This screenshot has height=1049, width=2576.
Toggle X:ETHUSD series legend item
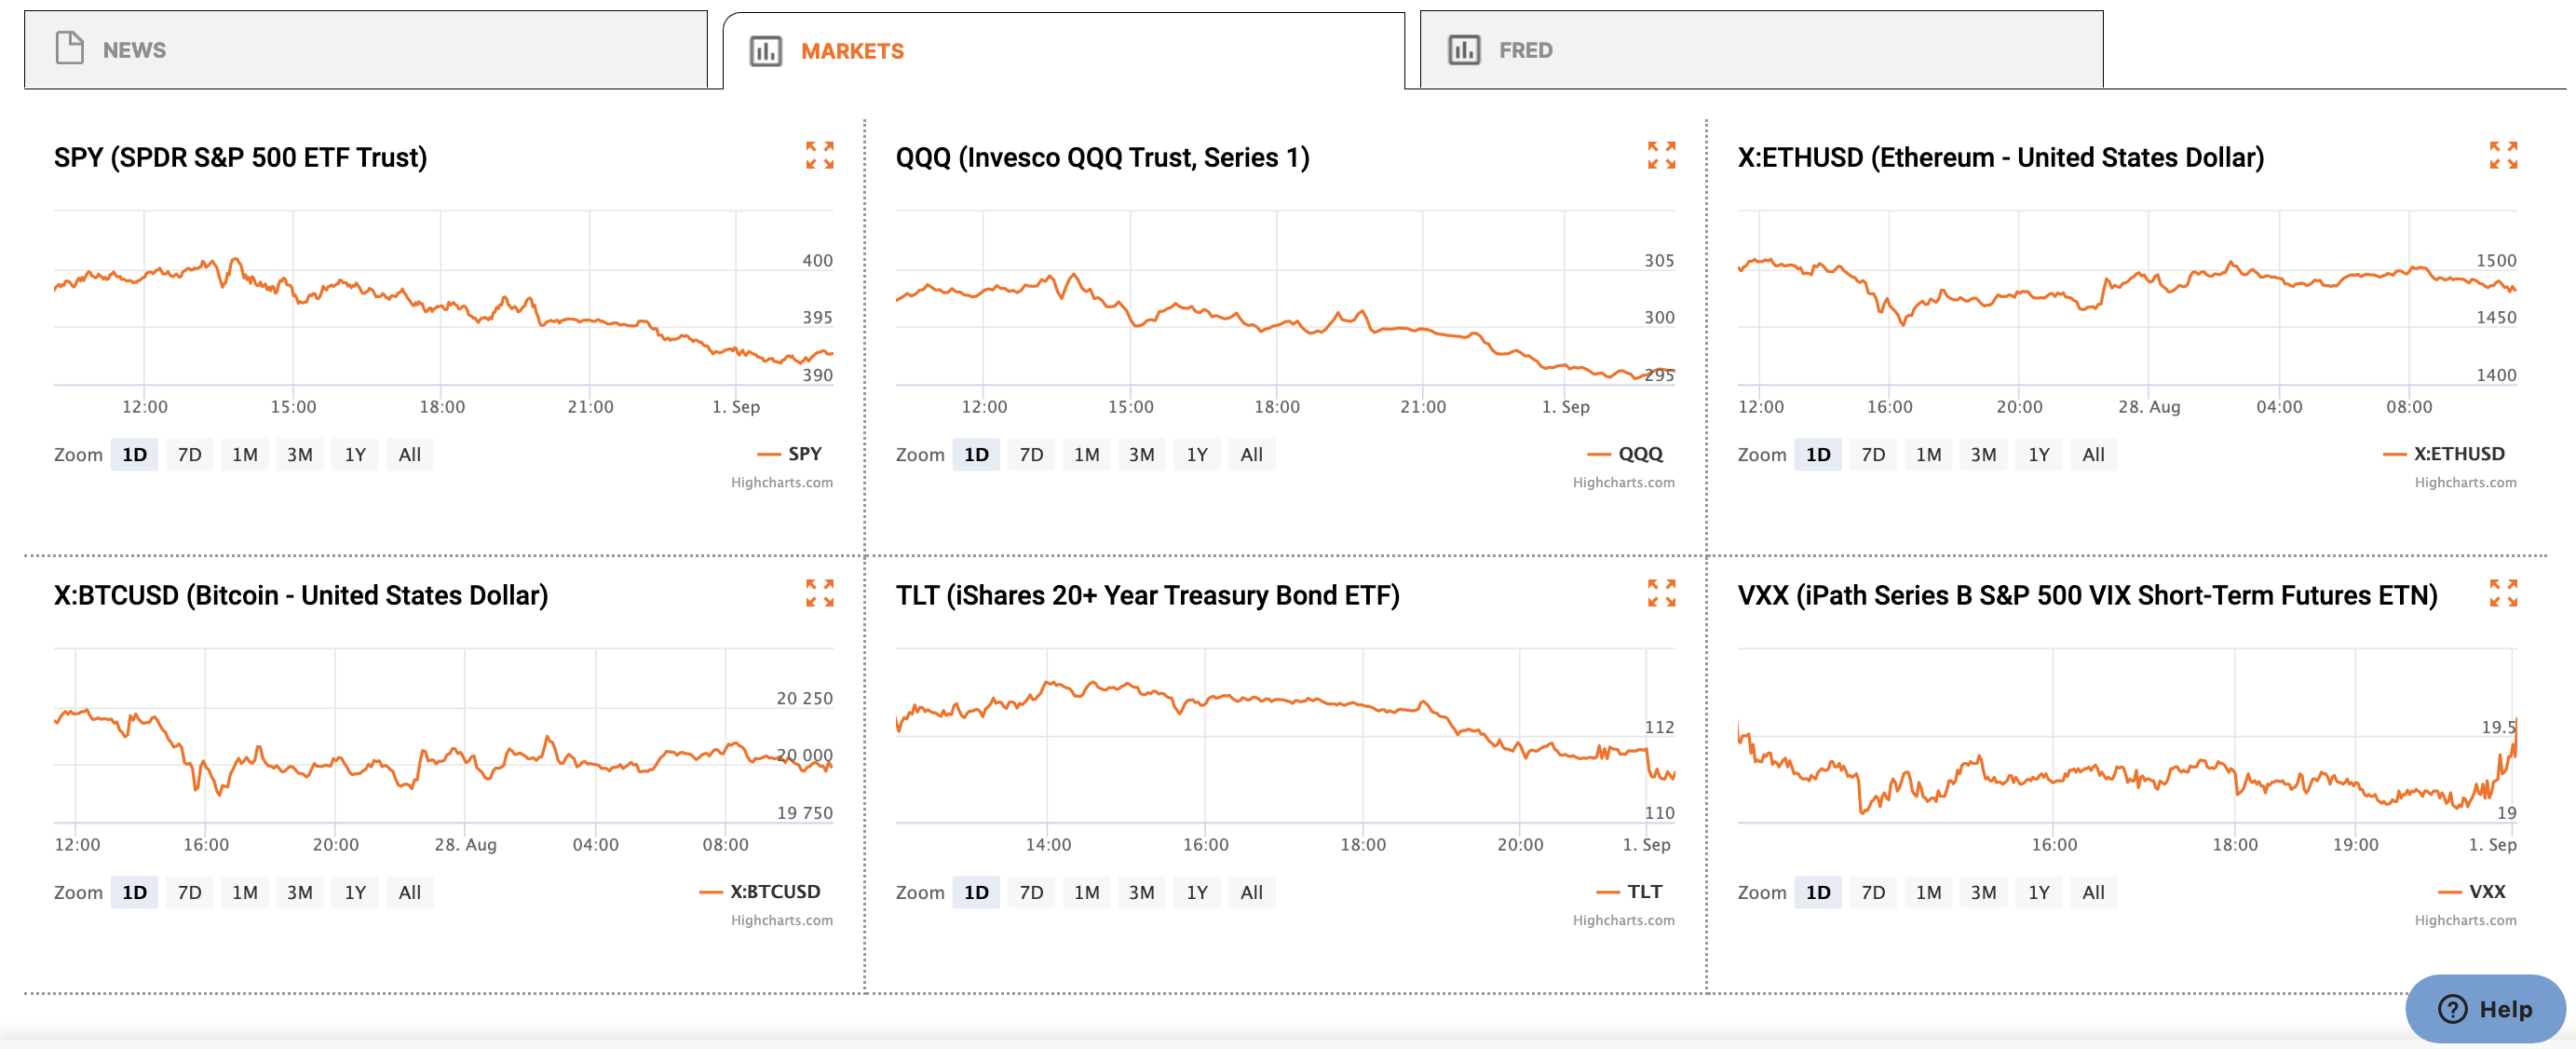coord(2458,453)
